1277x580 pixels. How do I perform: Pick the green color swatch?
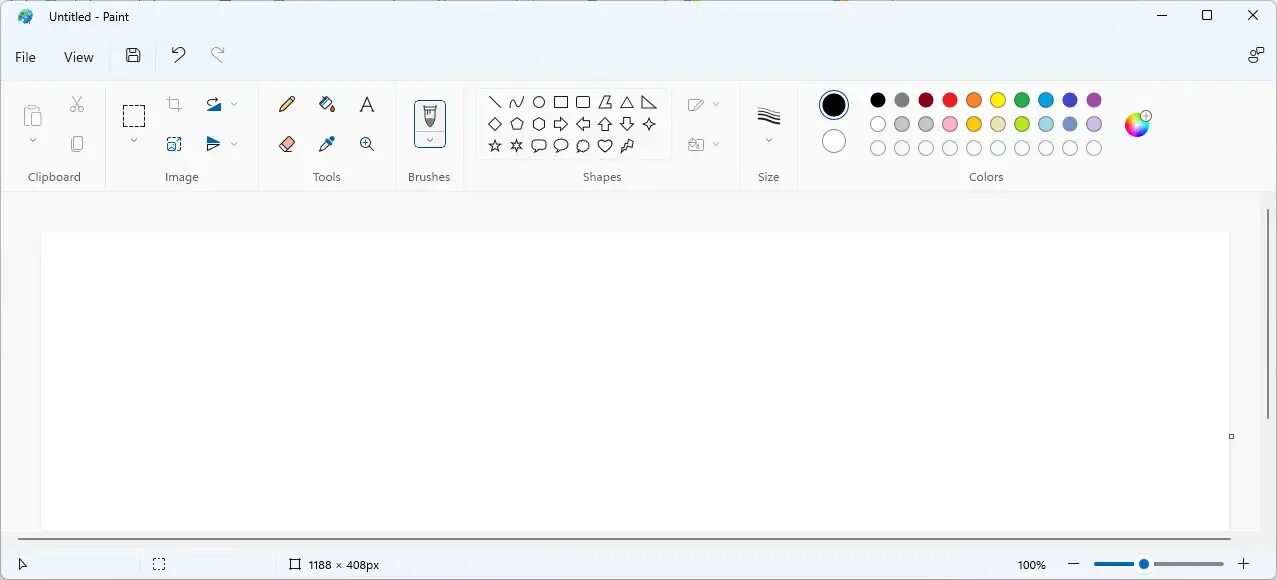click(1022, 100)
